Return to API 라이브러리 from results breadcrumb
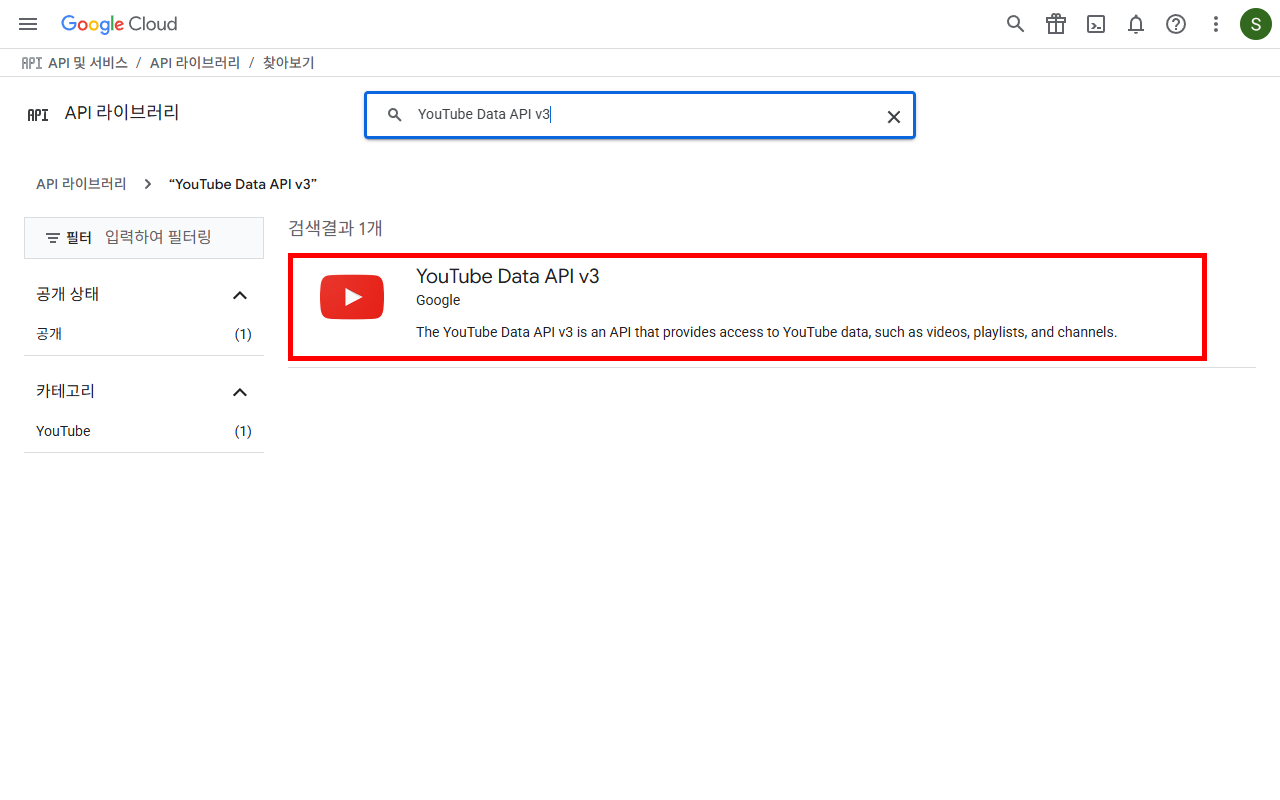Screen dimensions: 1280x800 pos(81,184)
